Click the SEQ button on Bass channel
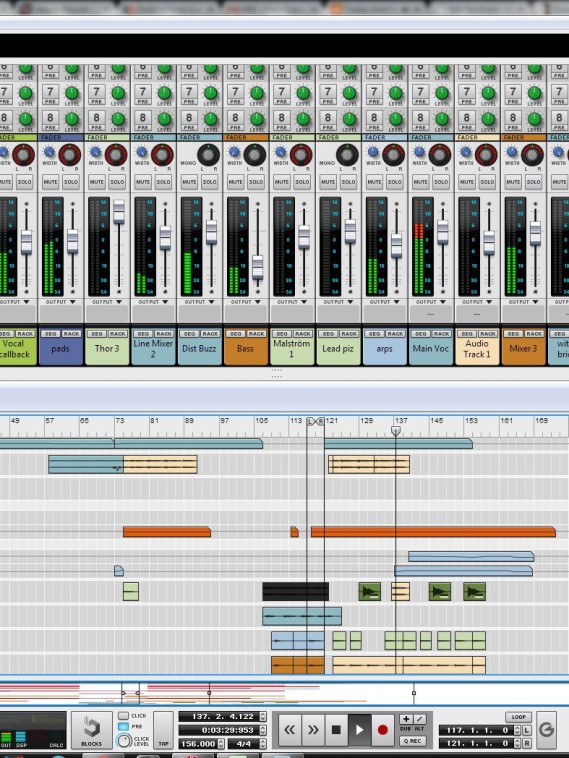Image resolution: width=569 pixels, height=758 pixels. (235, 334)
